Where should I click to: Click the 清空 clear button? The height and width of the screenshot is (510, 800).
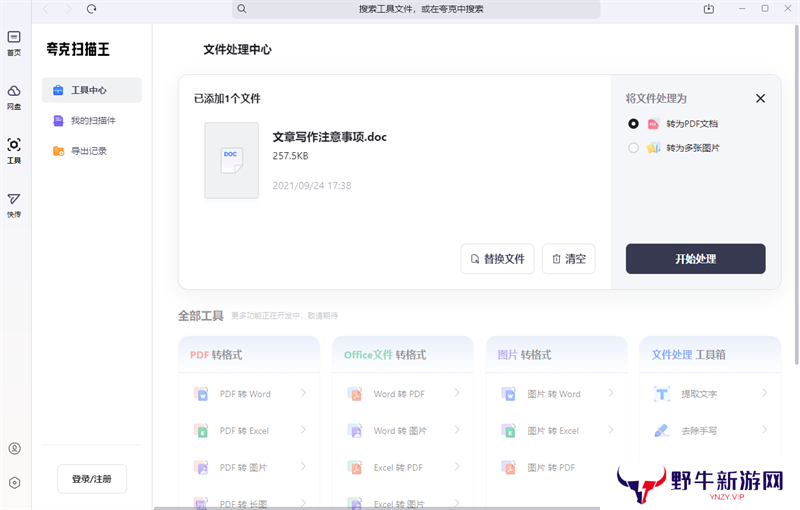click(x=568, y=259)
